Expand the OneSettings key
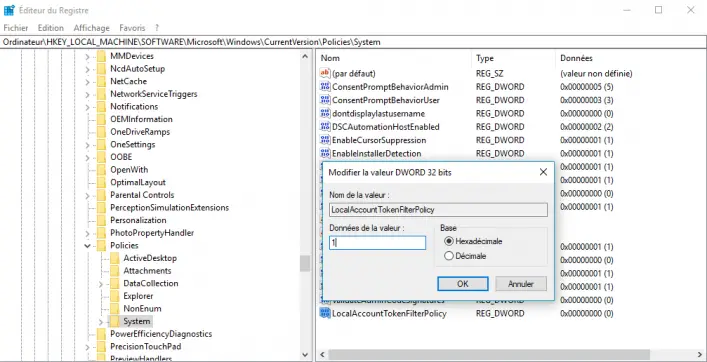This screenshot has width=707, height=362. 87,145
